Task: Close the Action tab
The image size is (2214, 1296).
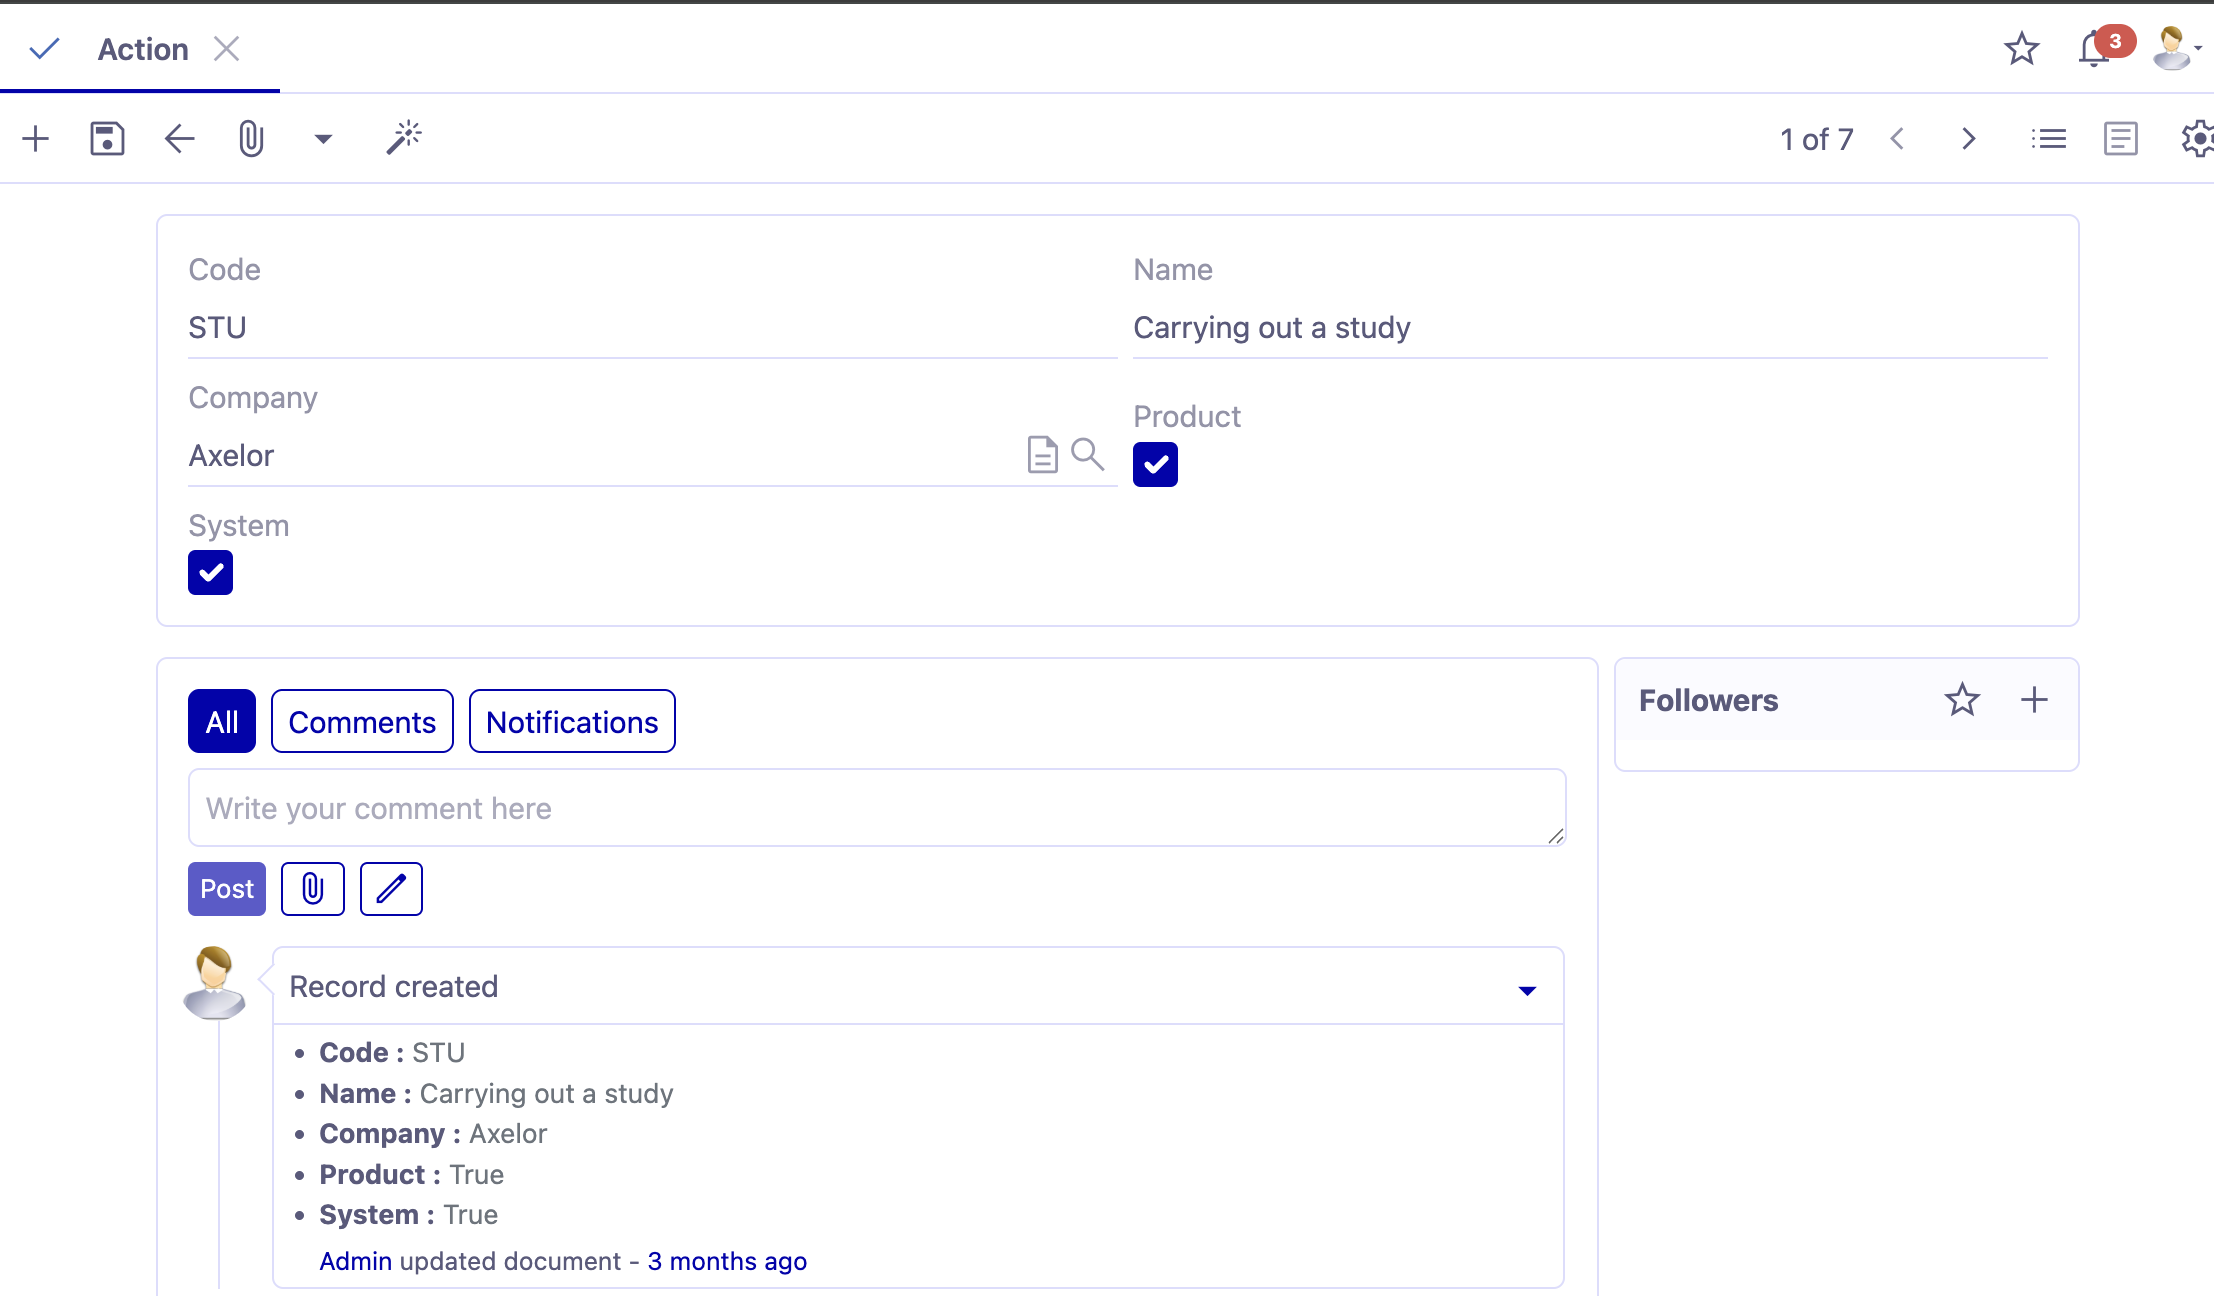Action: (227, 49)
